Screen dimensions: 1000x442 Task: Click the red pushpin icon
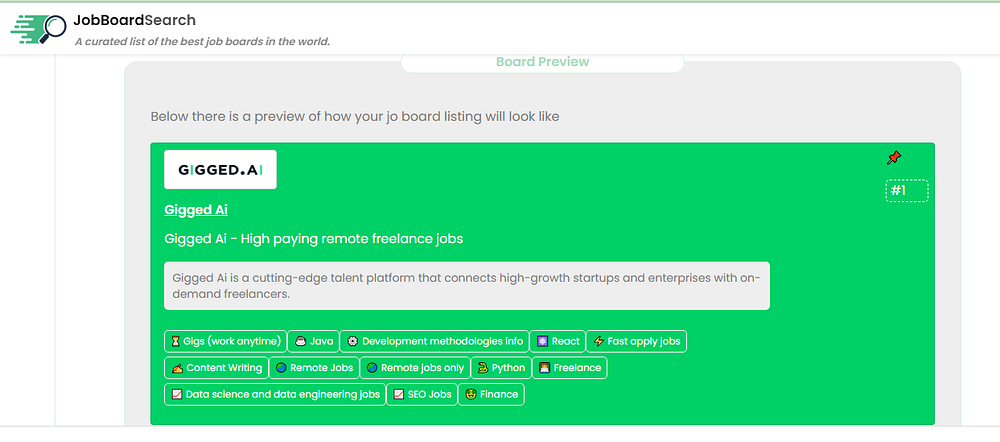[894, 157]
